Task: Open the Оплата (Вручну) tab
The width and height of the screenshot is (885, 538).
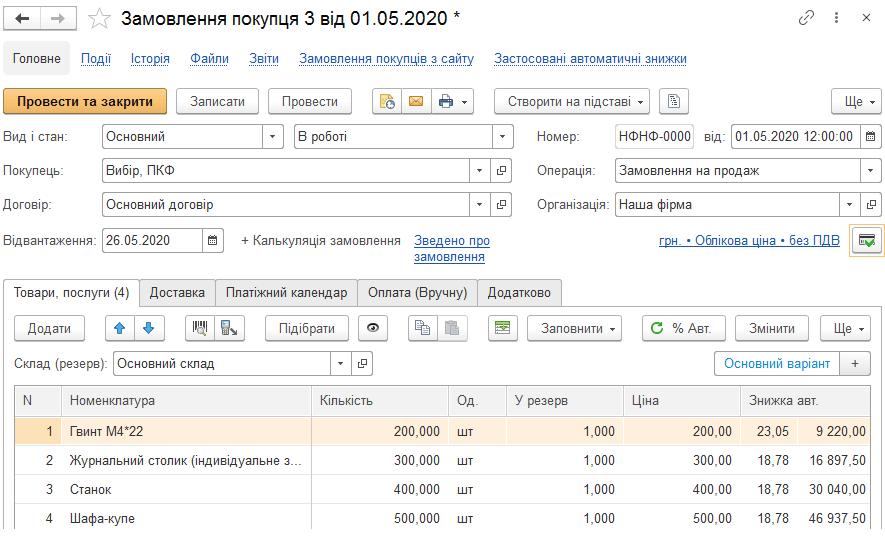Action: (418, 292)
